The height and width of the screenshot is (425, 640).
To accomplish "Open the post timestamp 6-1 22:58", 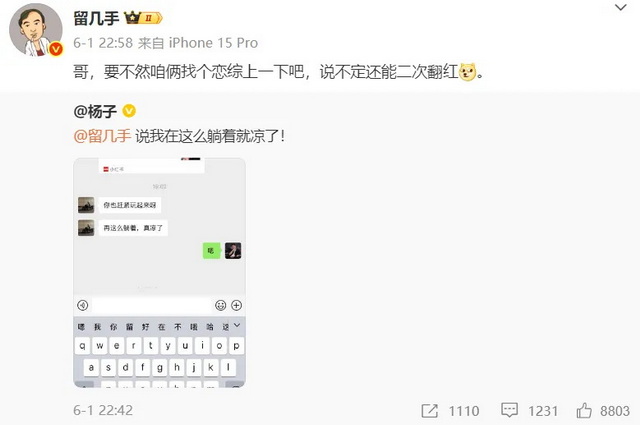I will 103,43.
